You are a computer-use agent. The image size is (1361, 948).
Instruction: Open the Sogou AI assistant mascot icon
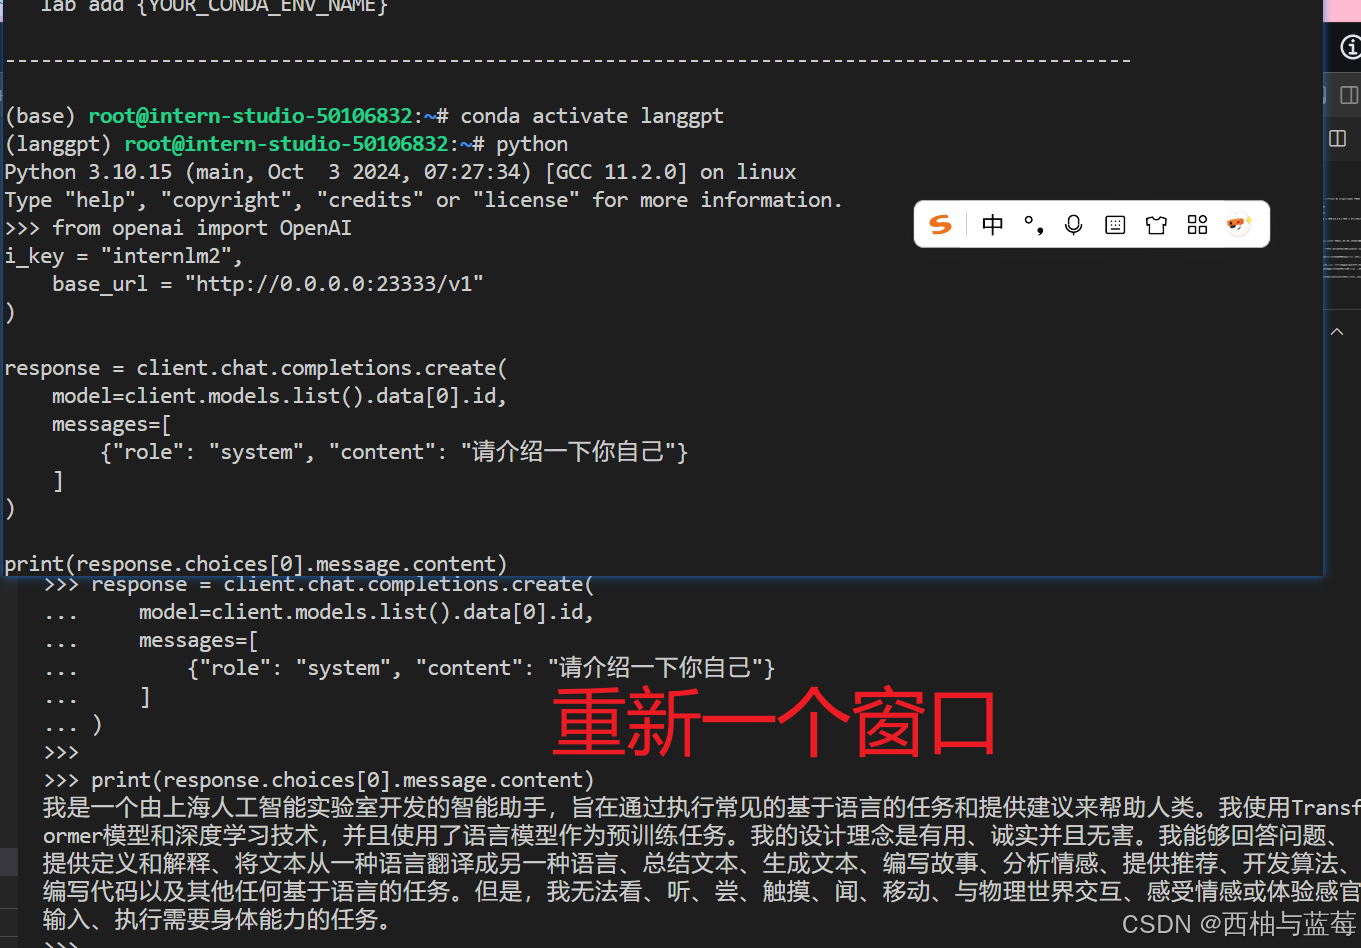1239,224
